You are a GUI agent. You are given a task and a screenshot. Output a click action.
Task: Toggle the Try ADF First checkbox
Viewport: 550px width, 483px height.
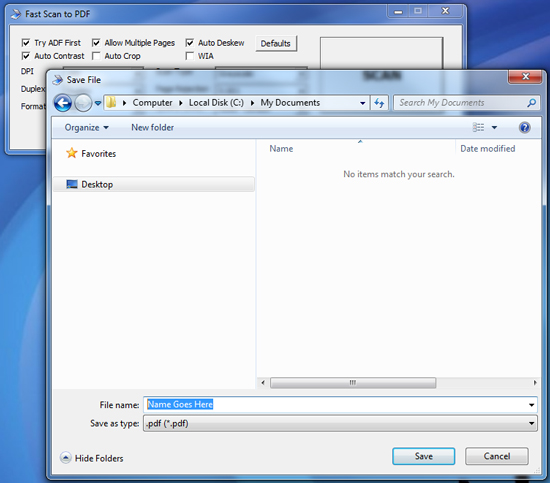pos(26,43)
